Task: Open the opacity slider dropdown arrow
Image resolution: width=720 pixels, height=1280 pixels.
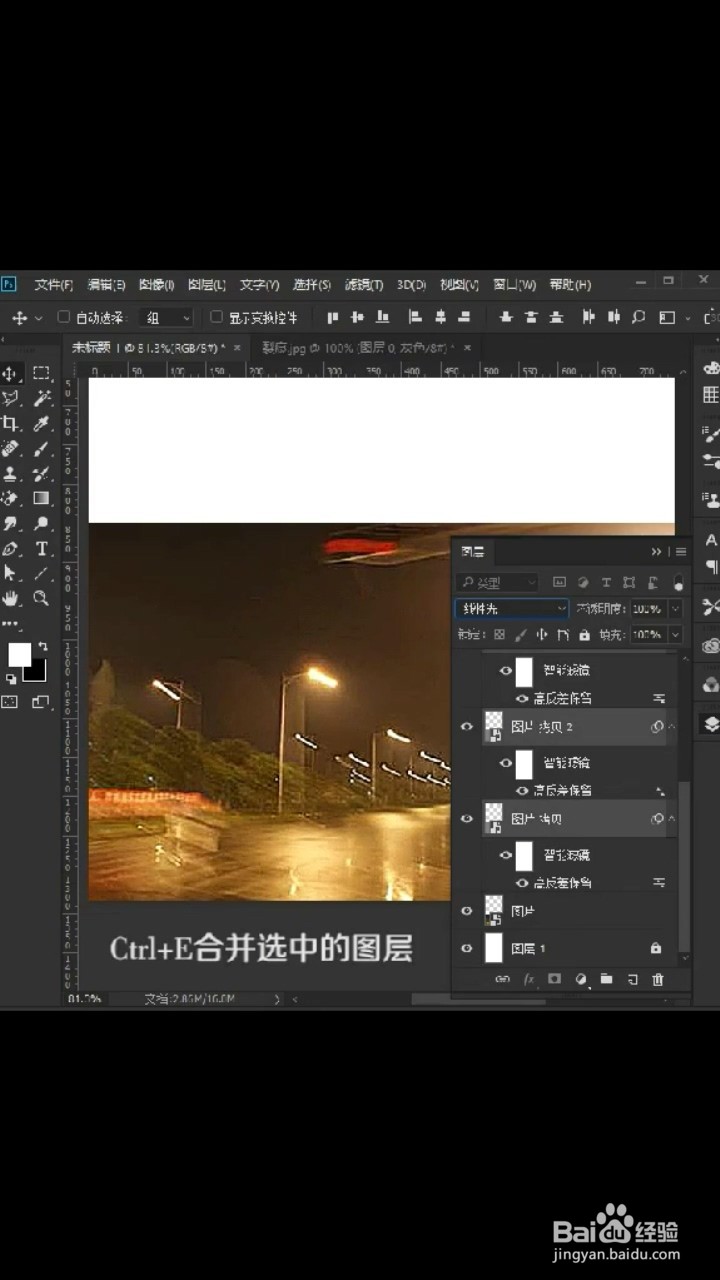Action: click(676, 608)
